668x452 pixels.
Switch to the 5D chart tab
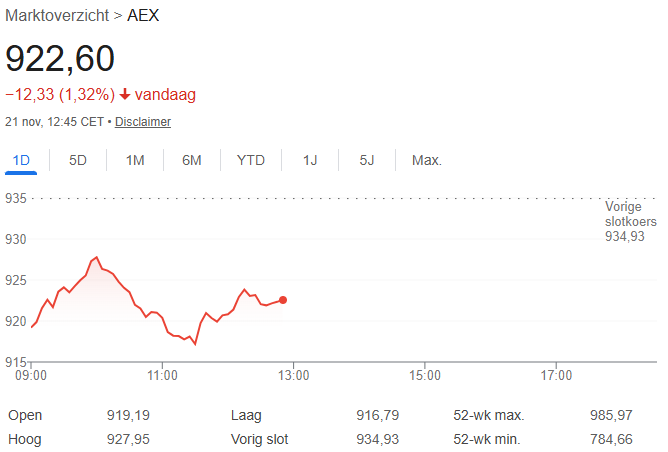pos(78,160)
